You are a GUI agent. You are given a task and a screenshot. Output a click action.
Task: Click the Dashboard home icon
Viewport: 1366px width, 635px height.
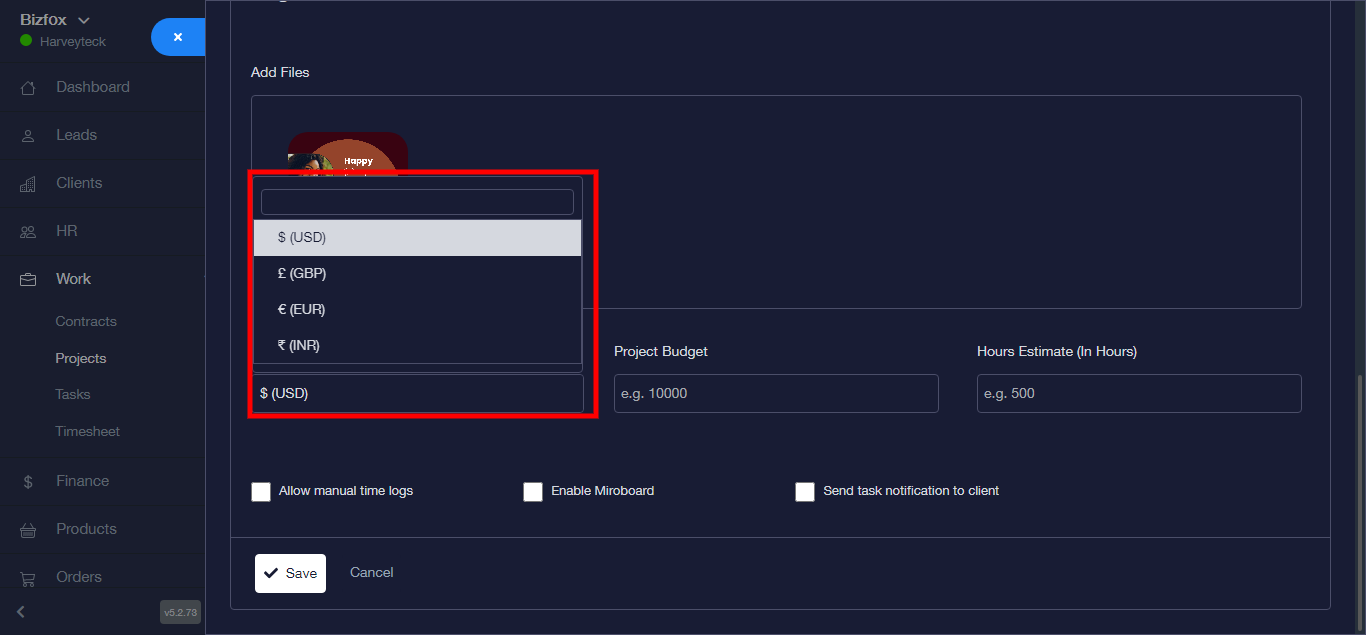(28, 88)
